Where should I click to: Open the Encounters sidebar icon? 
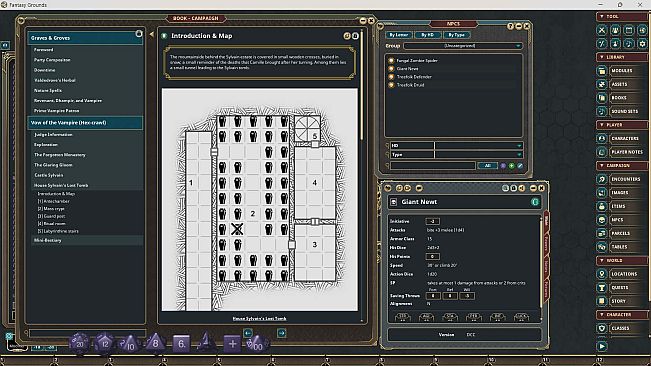click(x=602, y=179)
